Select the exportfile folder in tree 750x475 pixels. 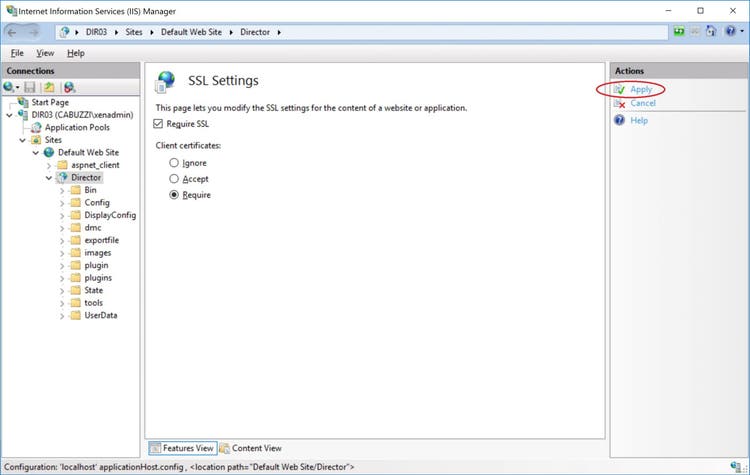click(x=101, y=240)
